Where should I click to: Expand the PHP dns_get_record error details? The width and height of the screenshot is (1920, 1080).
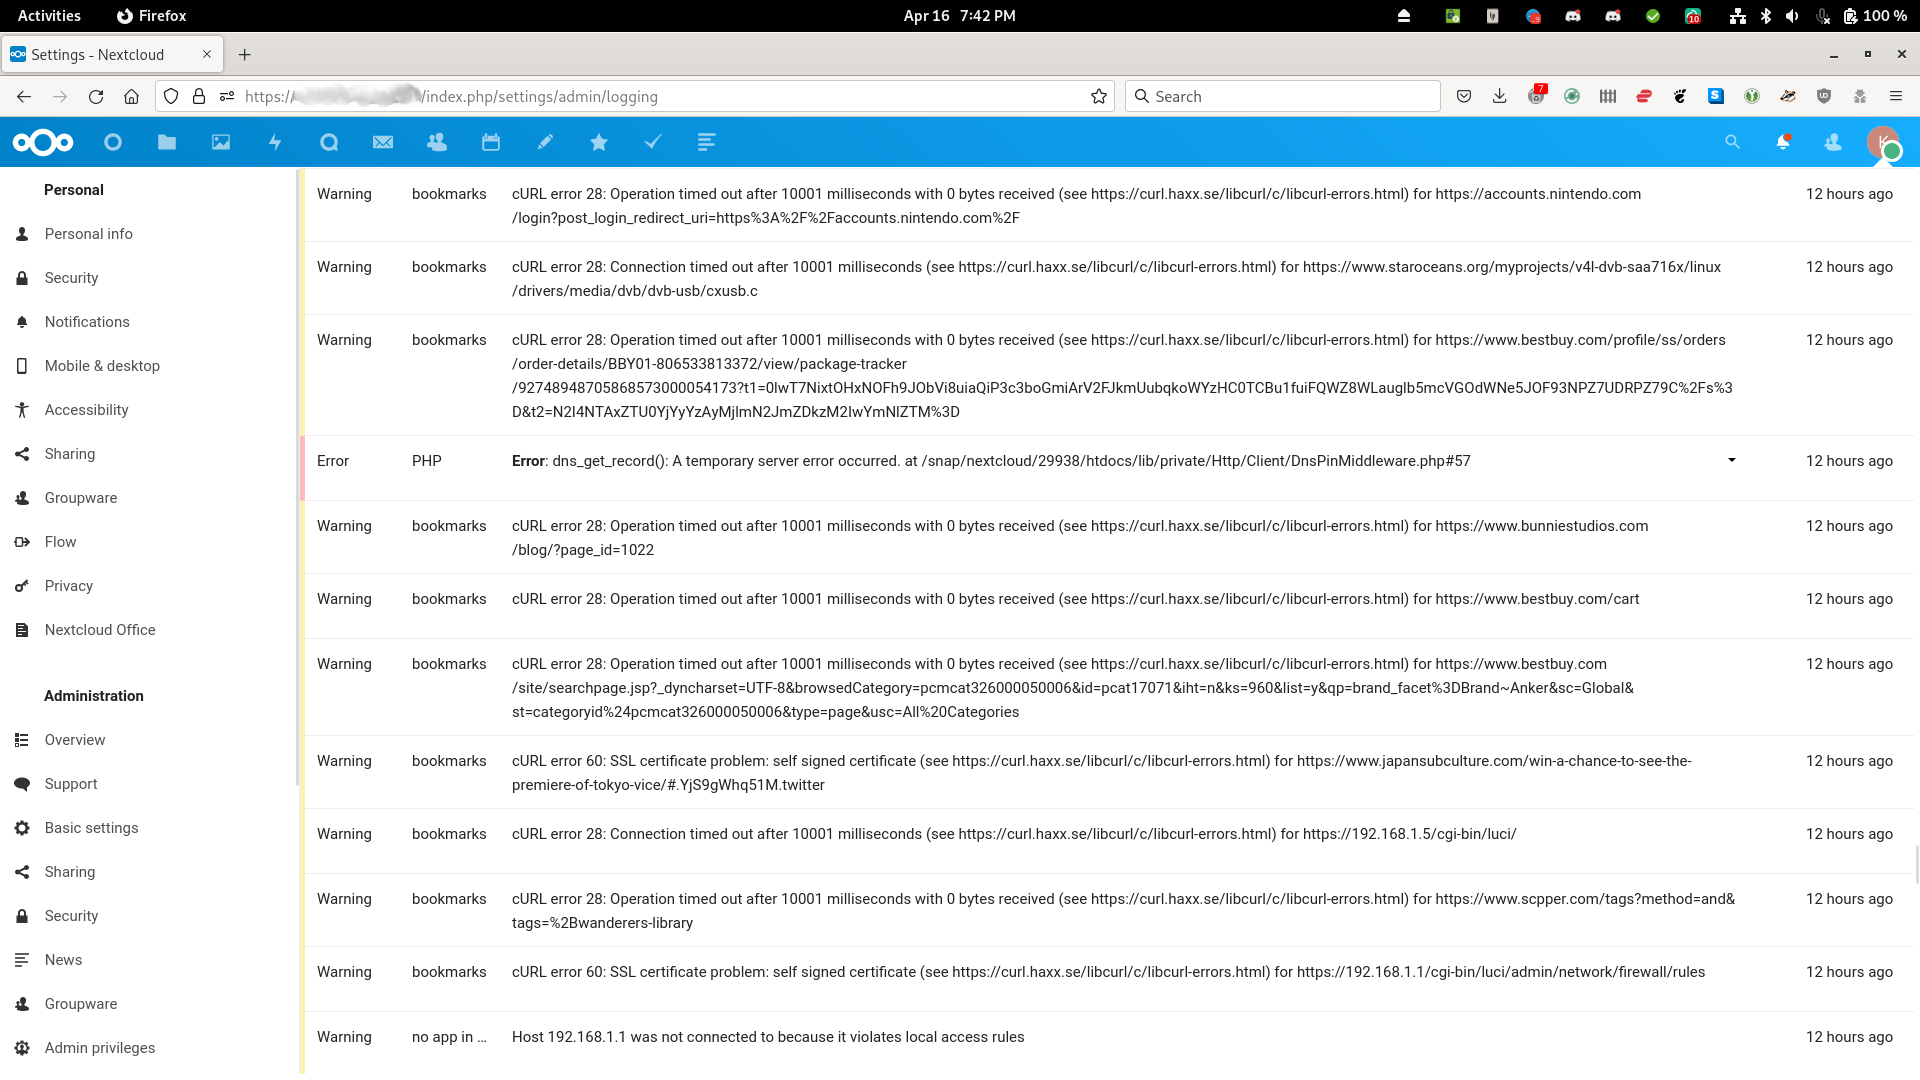click(x=1732, y=461)
